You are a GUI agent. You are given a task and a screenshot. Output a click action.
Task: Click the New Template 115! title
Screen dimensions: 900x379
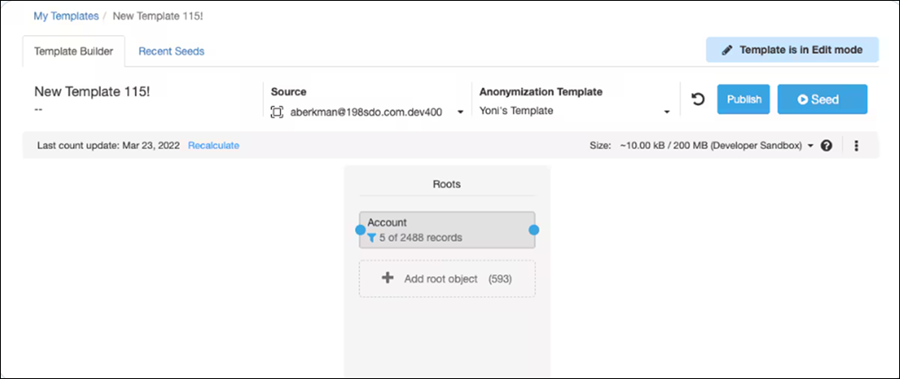pyautogui.click(x=92, y=91)
